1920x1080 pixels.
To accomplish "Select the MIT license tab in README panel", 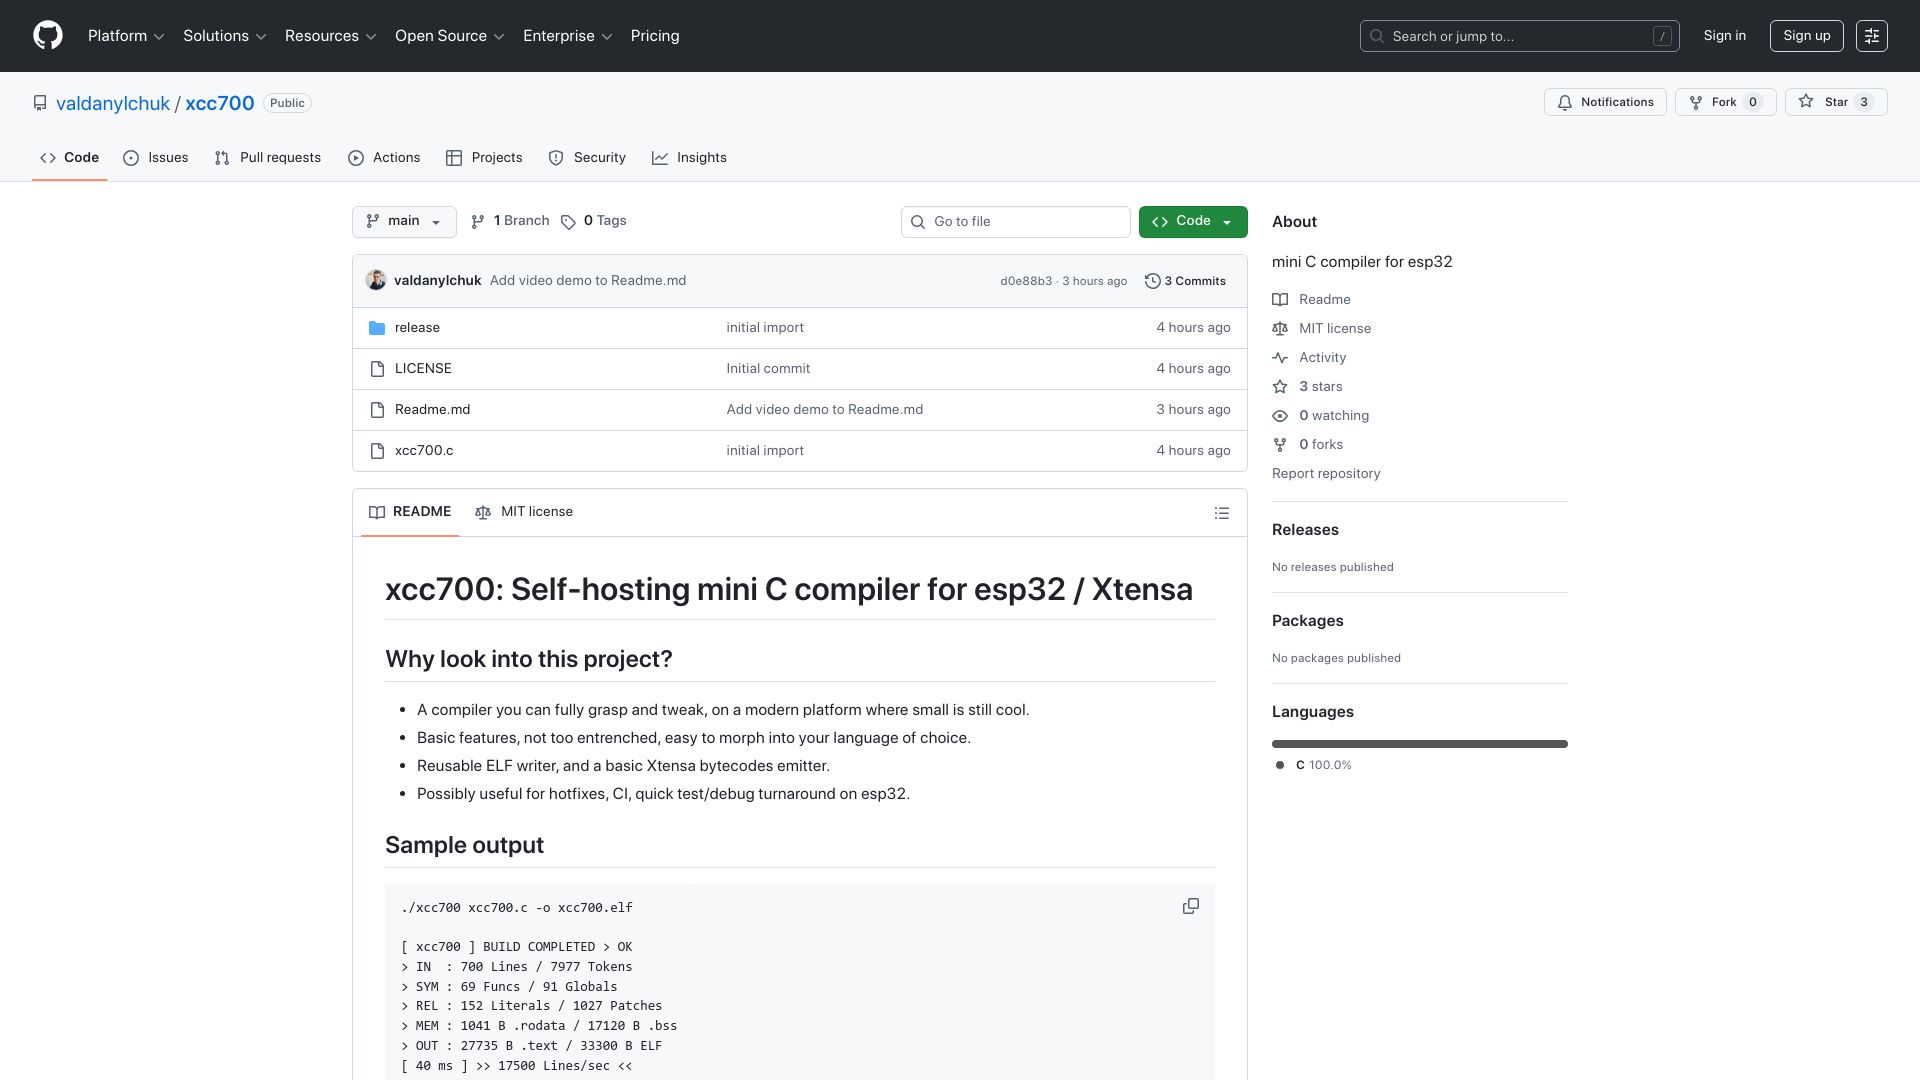I will (x=524, y=512).
